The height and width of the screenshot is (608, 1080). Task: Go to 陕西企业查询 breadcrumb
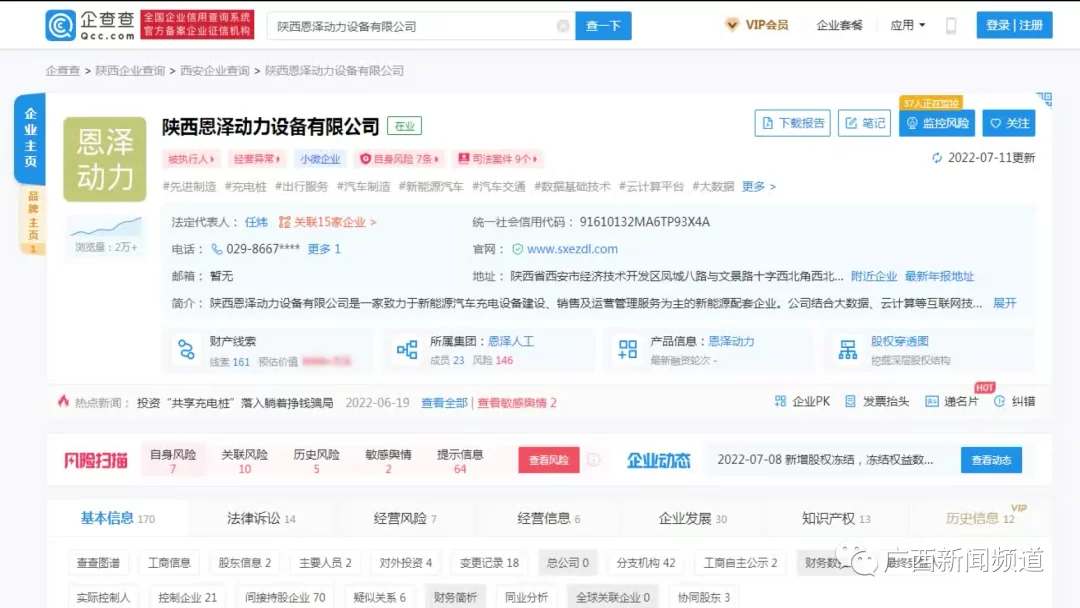(130, 70)
